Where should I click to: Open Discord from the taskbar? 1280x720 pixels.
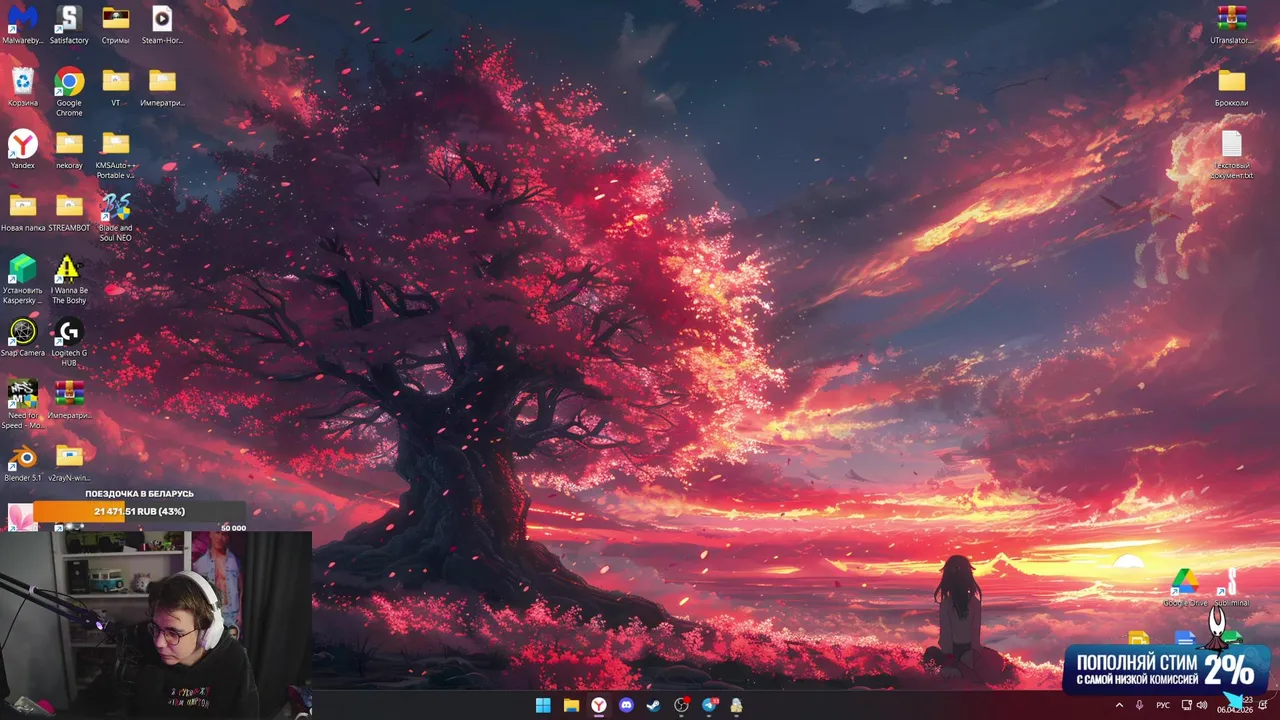coord(626,705)
